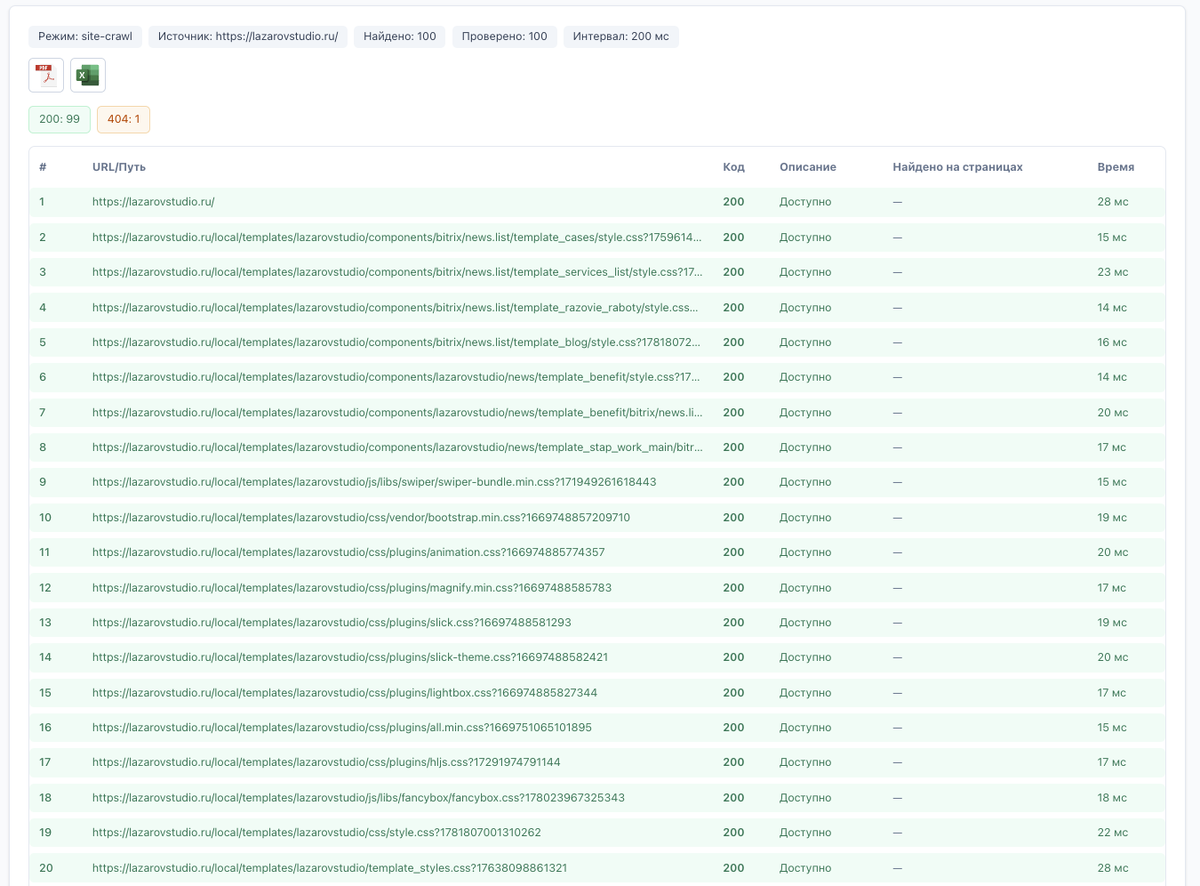Select the template_blog/style.css URL
Viewport: 1200px width, 886px height.
pyautogui.click(x=397, y=342)
